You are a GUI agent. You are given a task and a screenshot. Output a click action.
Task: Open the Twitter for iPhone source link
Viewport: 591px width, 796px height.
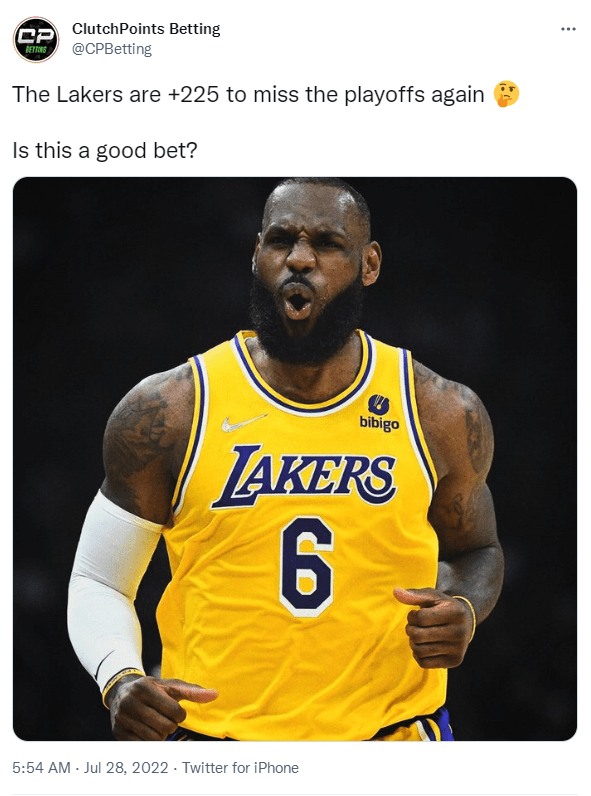click(240, 767)
